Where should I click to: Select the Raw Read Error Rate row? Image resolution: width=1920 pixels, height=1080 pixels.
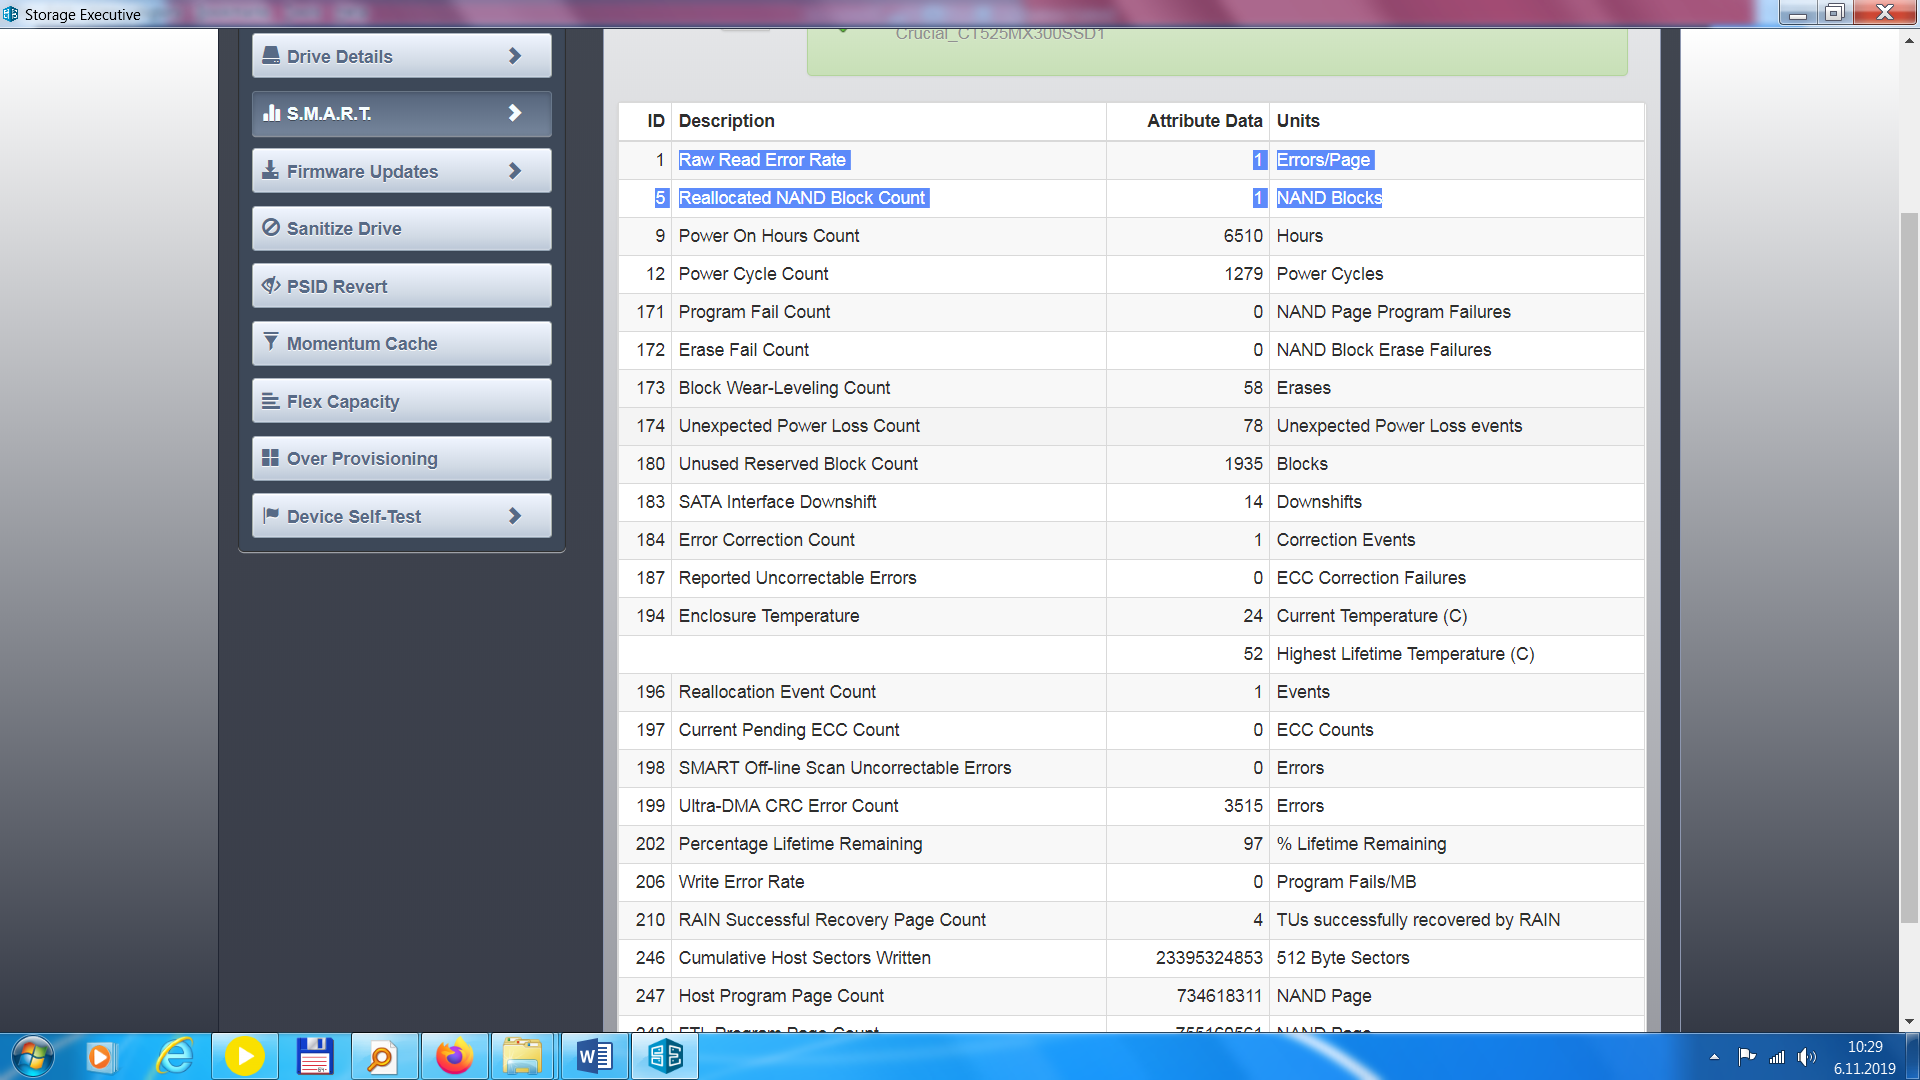[x=1131, y=160]
